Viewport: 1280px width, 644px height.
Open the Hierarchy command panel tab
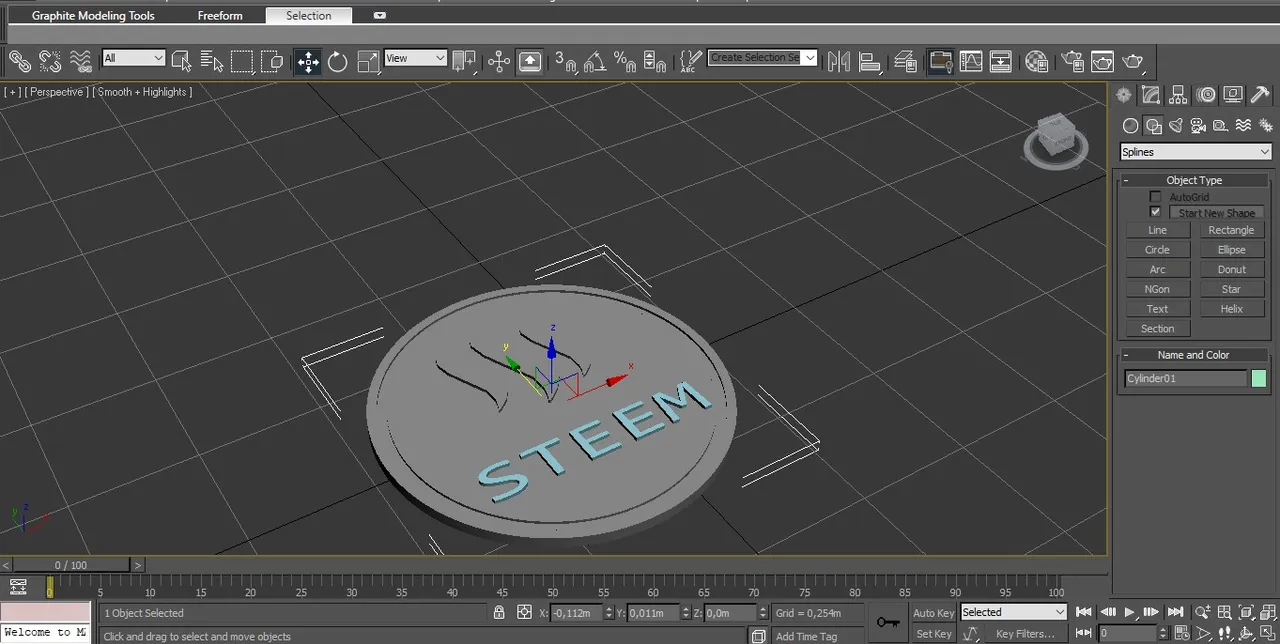(1179, 95)
